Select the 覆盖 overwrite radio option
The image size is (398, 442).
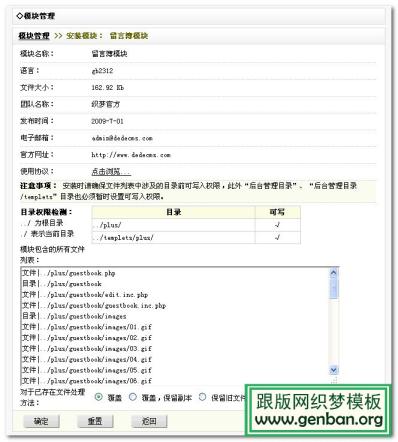pyautogui.click(x=98, y=397)
